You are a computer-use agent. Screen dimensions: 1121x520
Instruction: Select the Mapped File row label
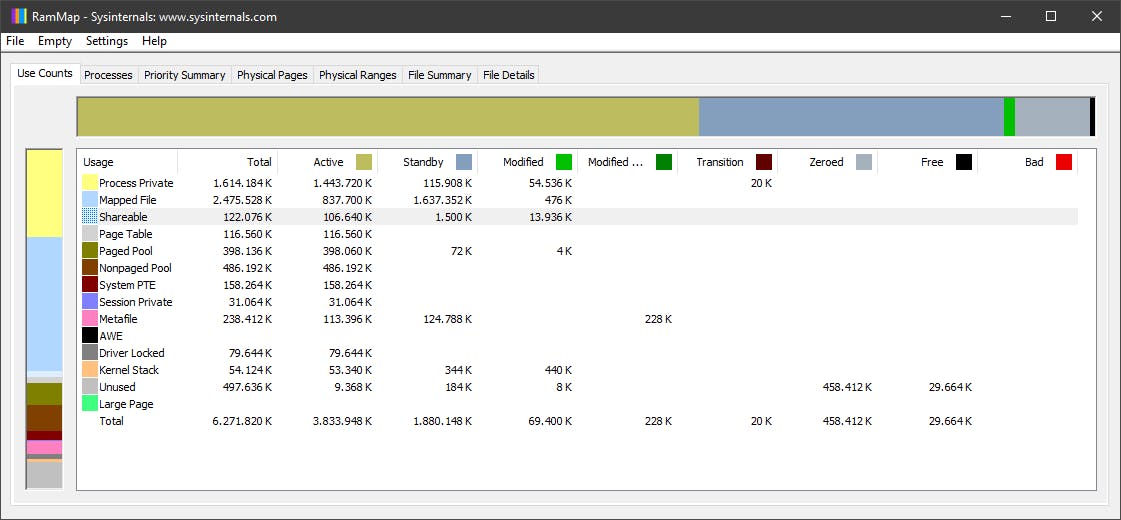127,200
